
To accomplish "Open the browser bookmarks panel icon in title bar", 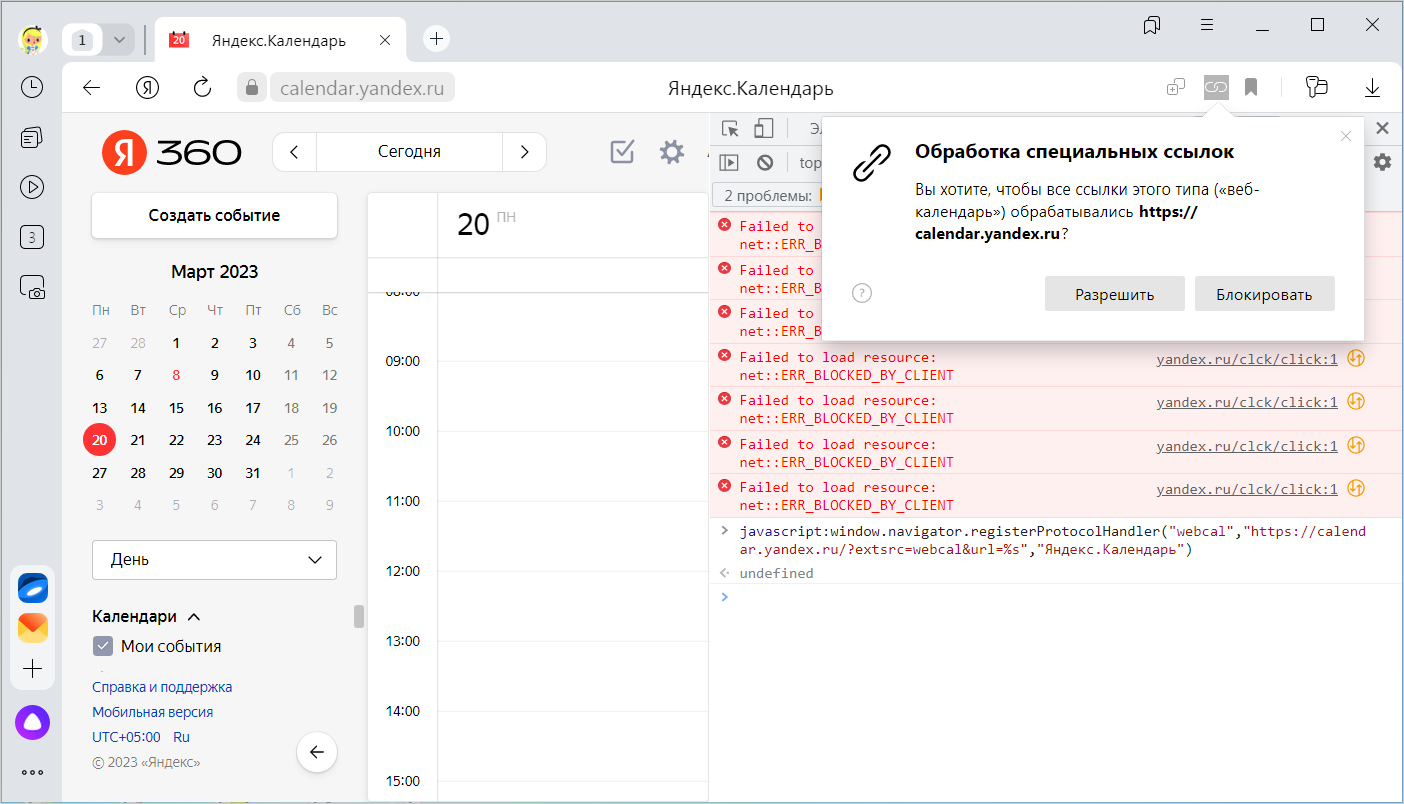I will click(1152, 25).
